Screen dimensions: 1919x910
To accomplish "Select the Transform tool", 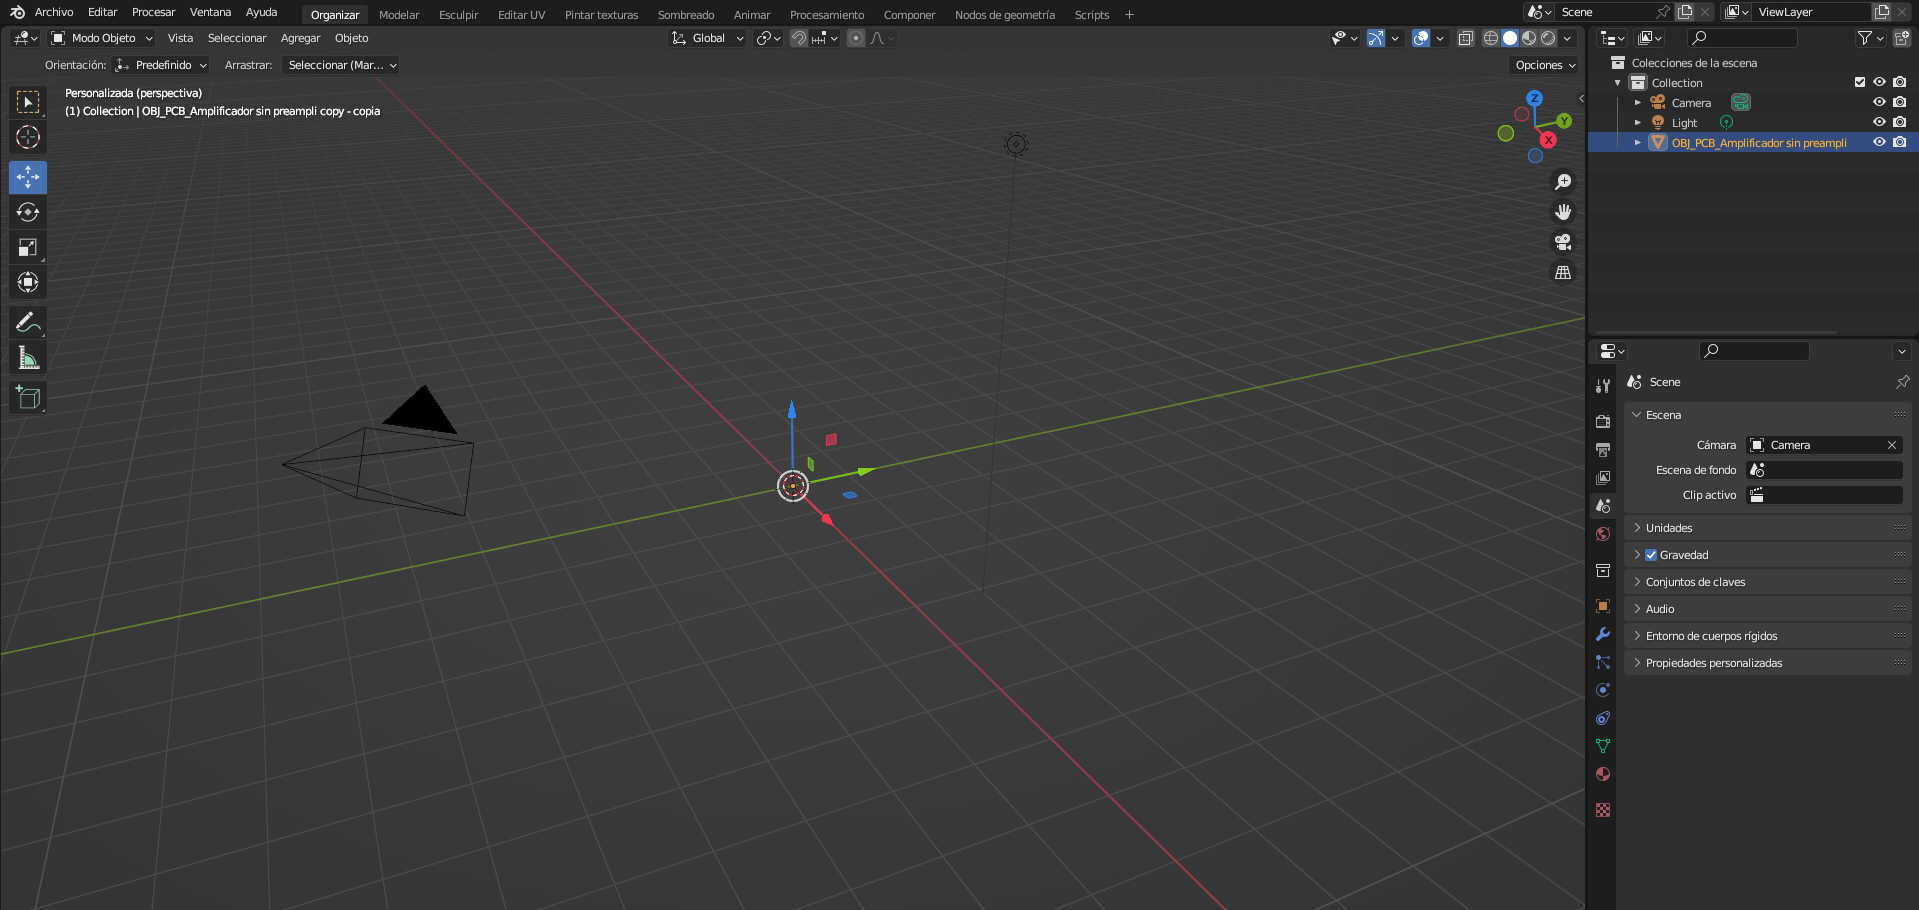I will tap(28, 282).
